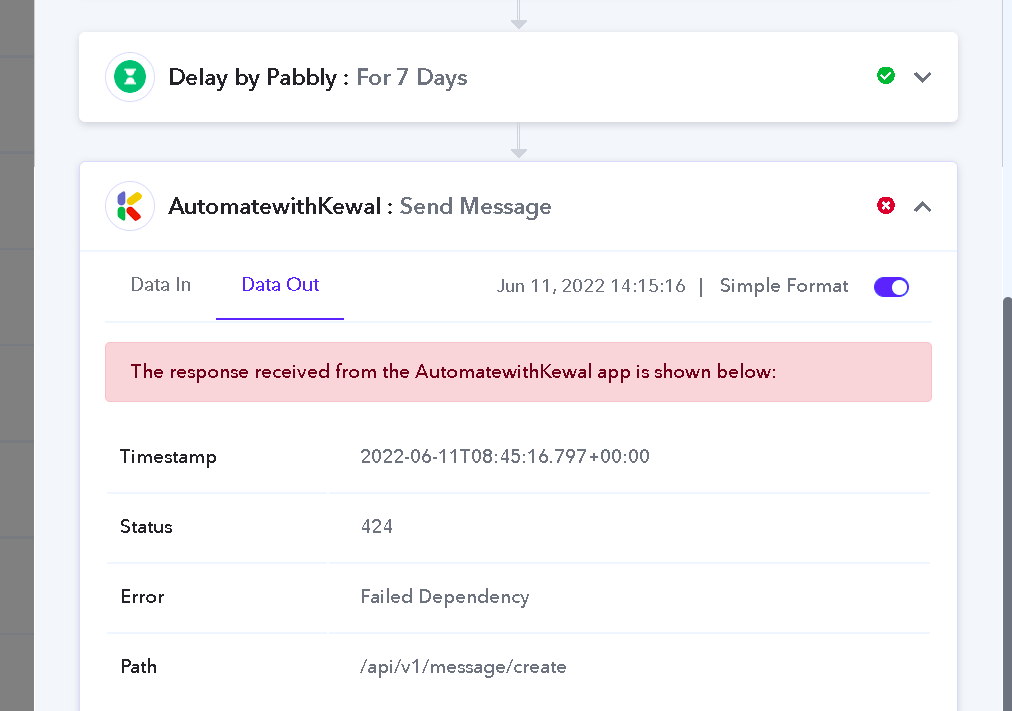Viewport: 1012px width, 711px height.
Task: Click the vertical scrollbar on the right
Action: coord(1006,503)
